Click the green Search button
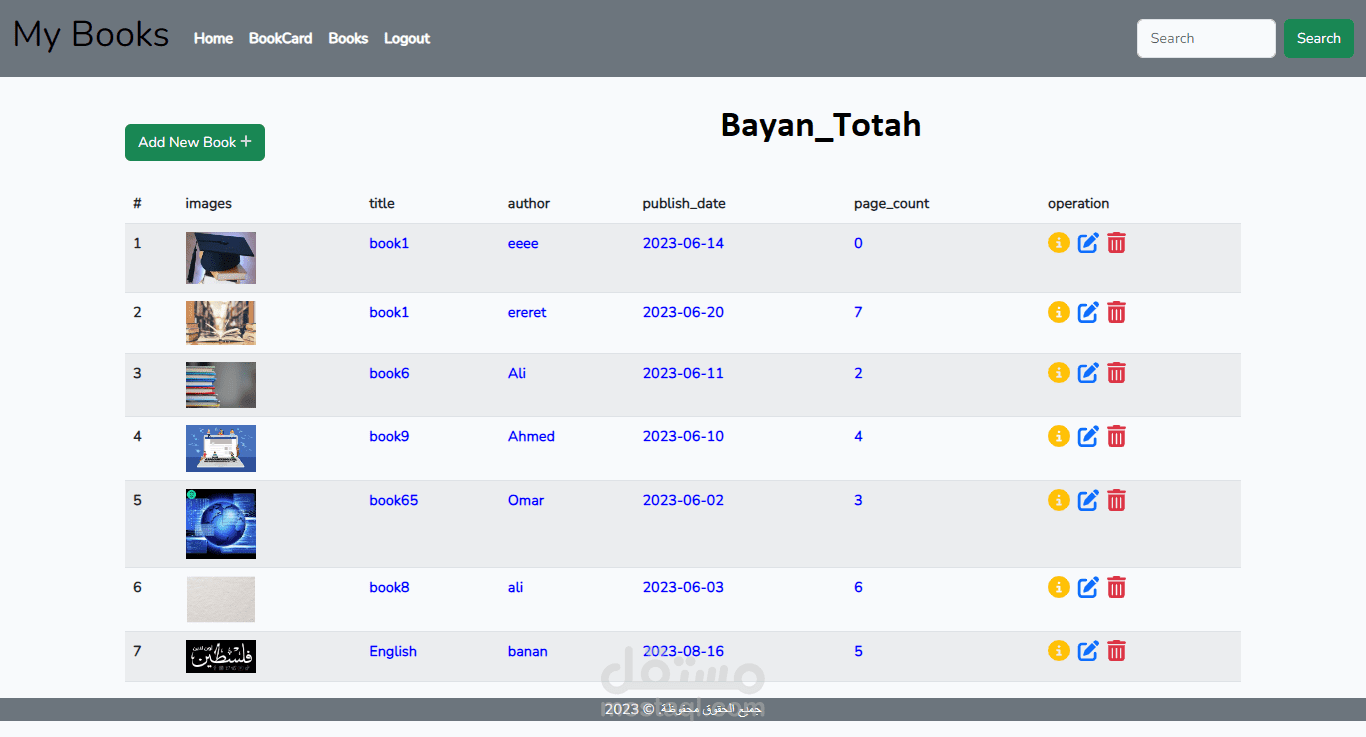Screen dimensions: 1366x737 [1318, 38]
